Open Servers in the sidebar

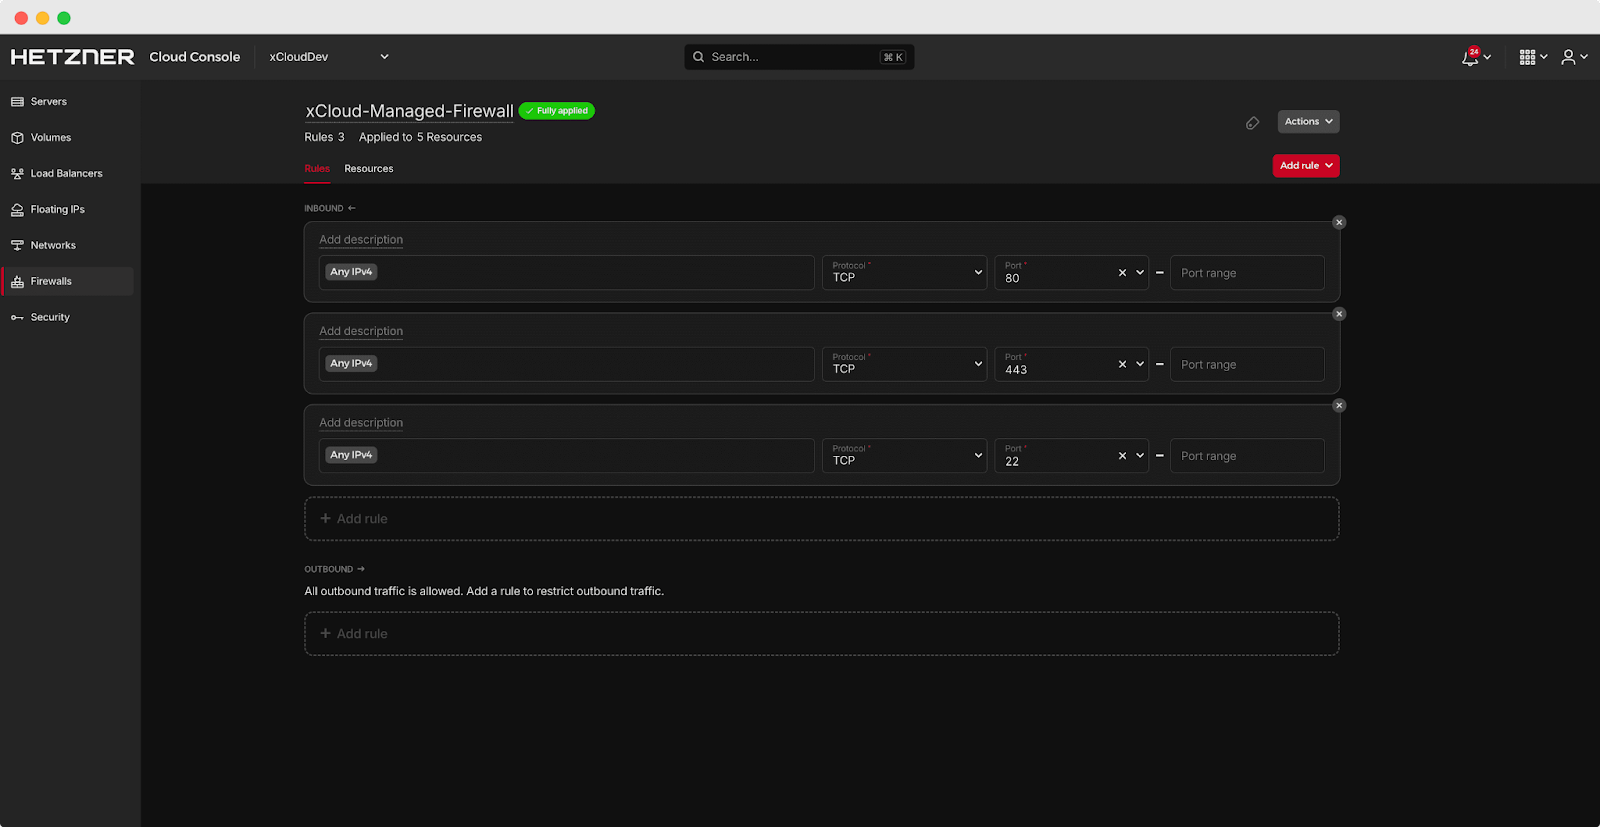click(x=67, y=101)
